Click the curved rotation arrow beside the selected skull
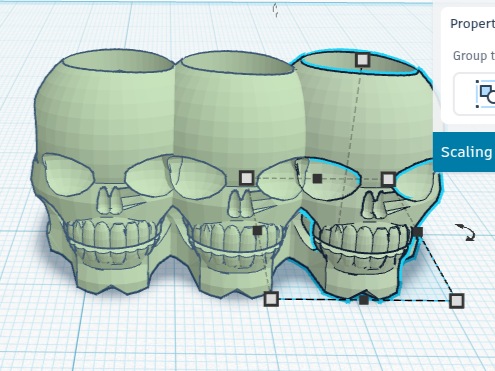 coord(466,232)
